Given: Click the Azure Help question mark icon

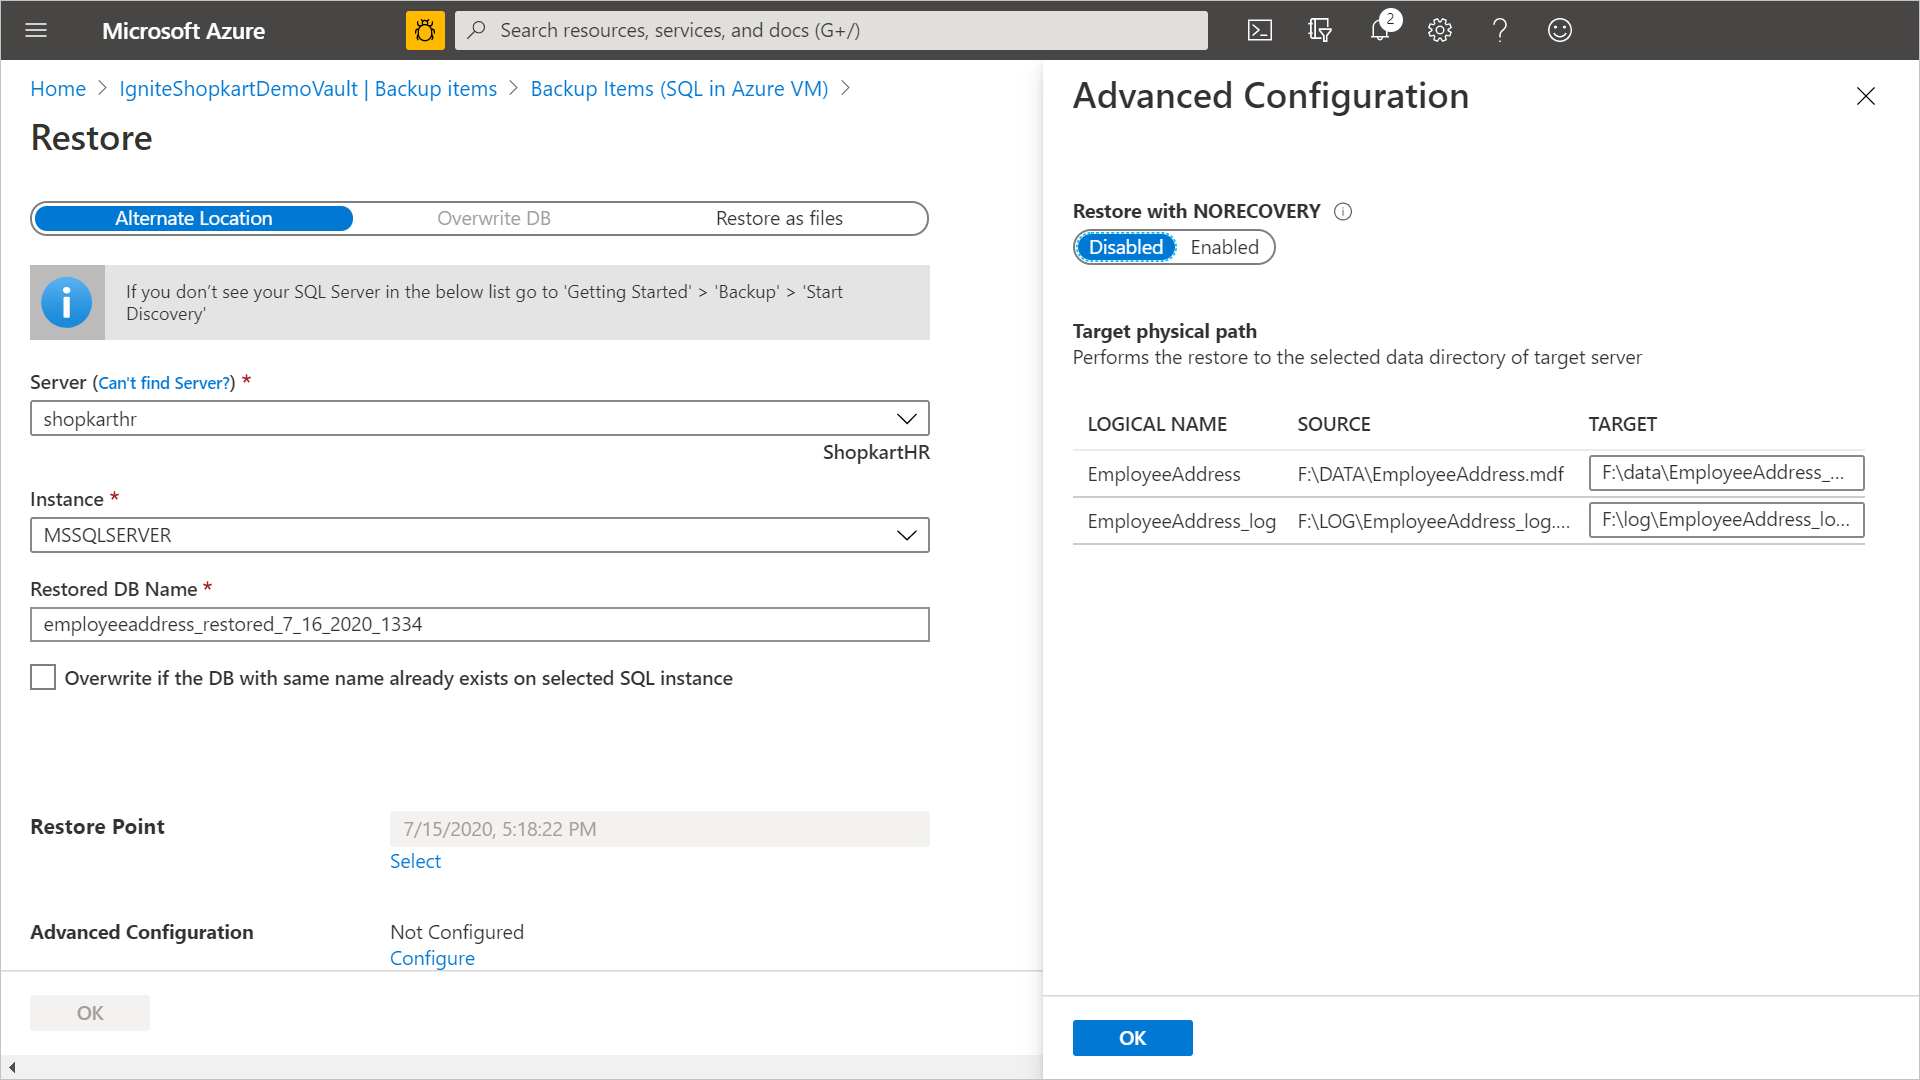Looking at the screenshot, I should [1498, 29].
